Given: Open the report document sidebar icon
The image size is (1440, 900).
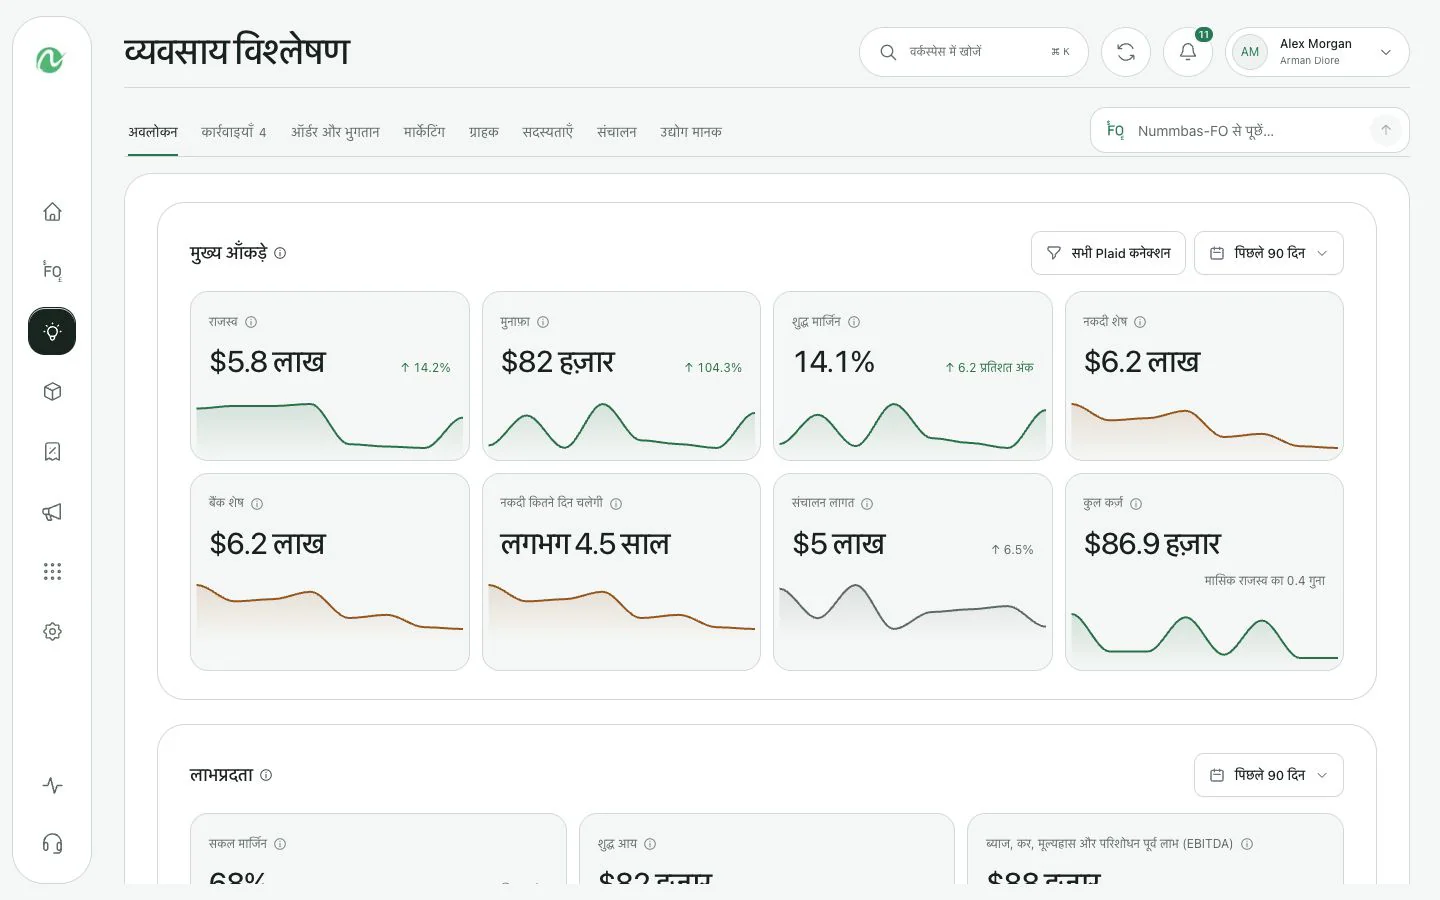Looking at the screenshot, I should coord(52,452).
